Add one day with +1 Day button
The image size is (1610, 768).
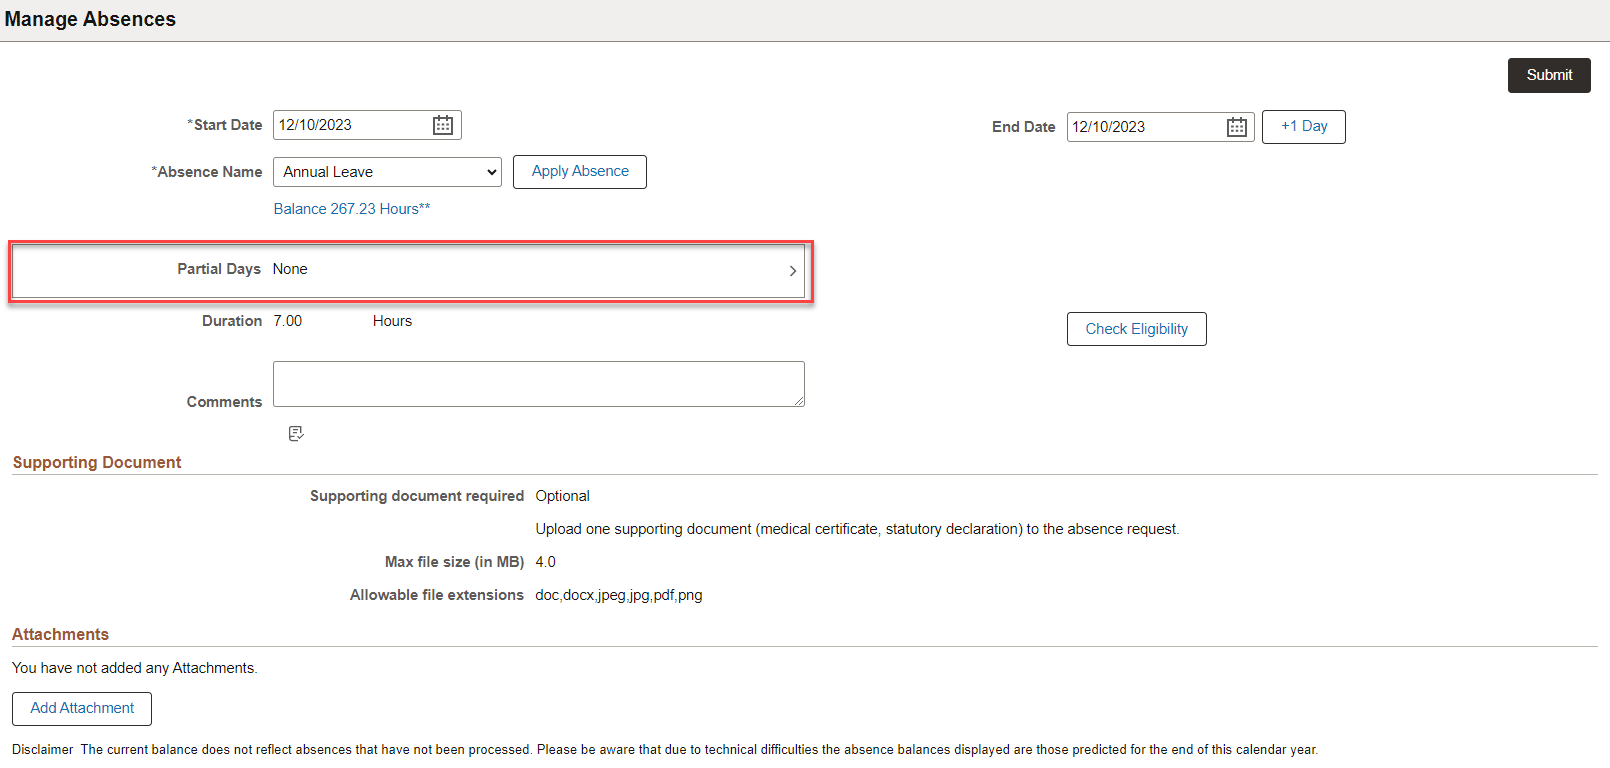pos(1303,127)
